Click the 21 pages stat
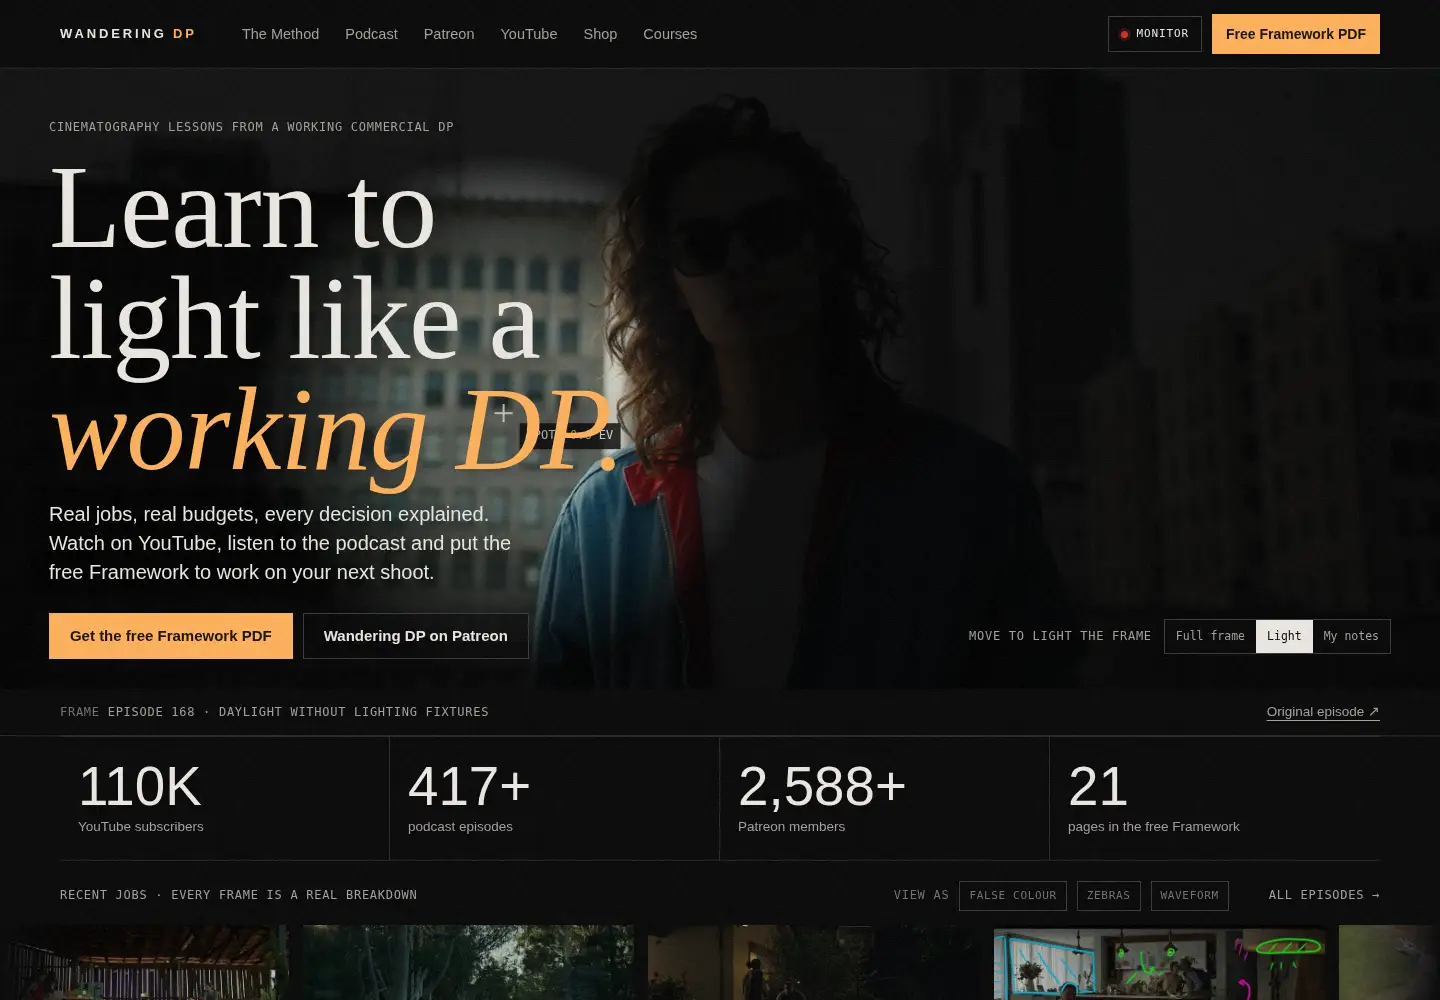1440x1000 pixels. 1215,798
